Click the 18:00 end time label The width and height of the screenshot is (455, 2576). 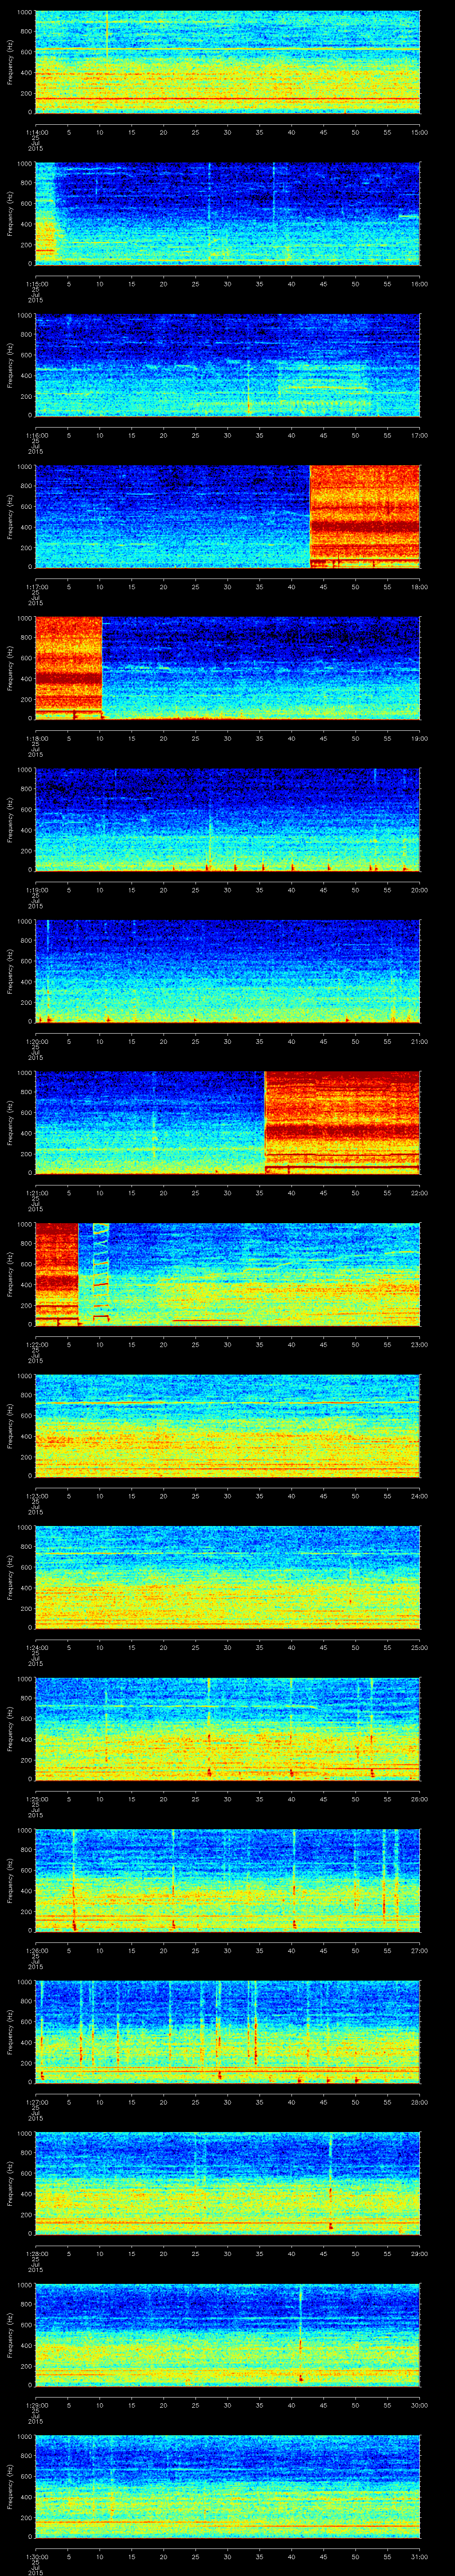tap(419, 587)
